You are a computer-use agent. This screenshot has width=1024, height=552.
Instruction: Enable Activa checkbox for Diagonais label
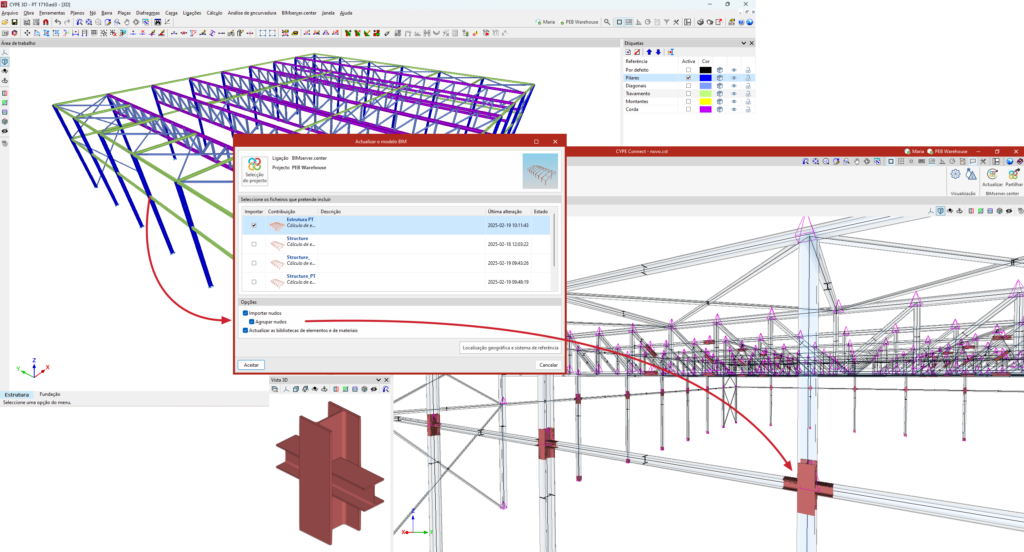click(x=688, y=86)
